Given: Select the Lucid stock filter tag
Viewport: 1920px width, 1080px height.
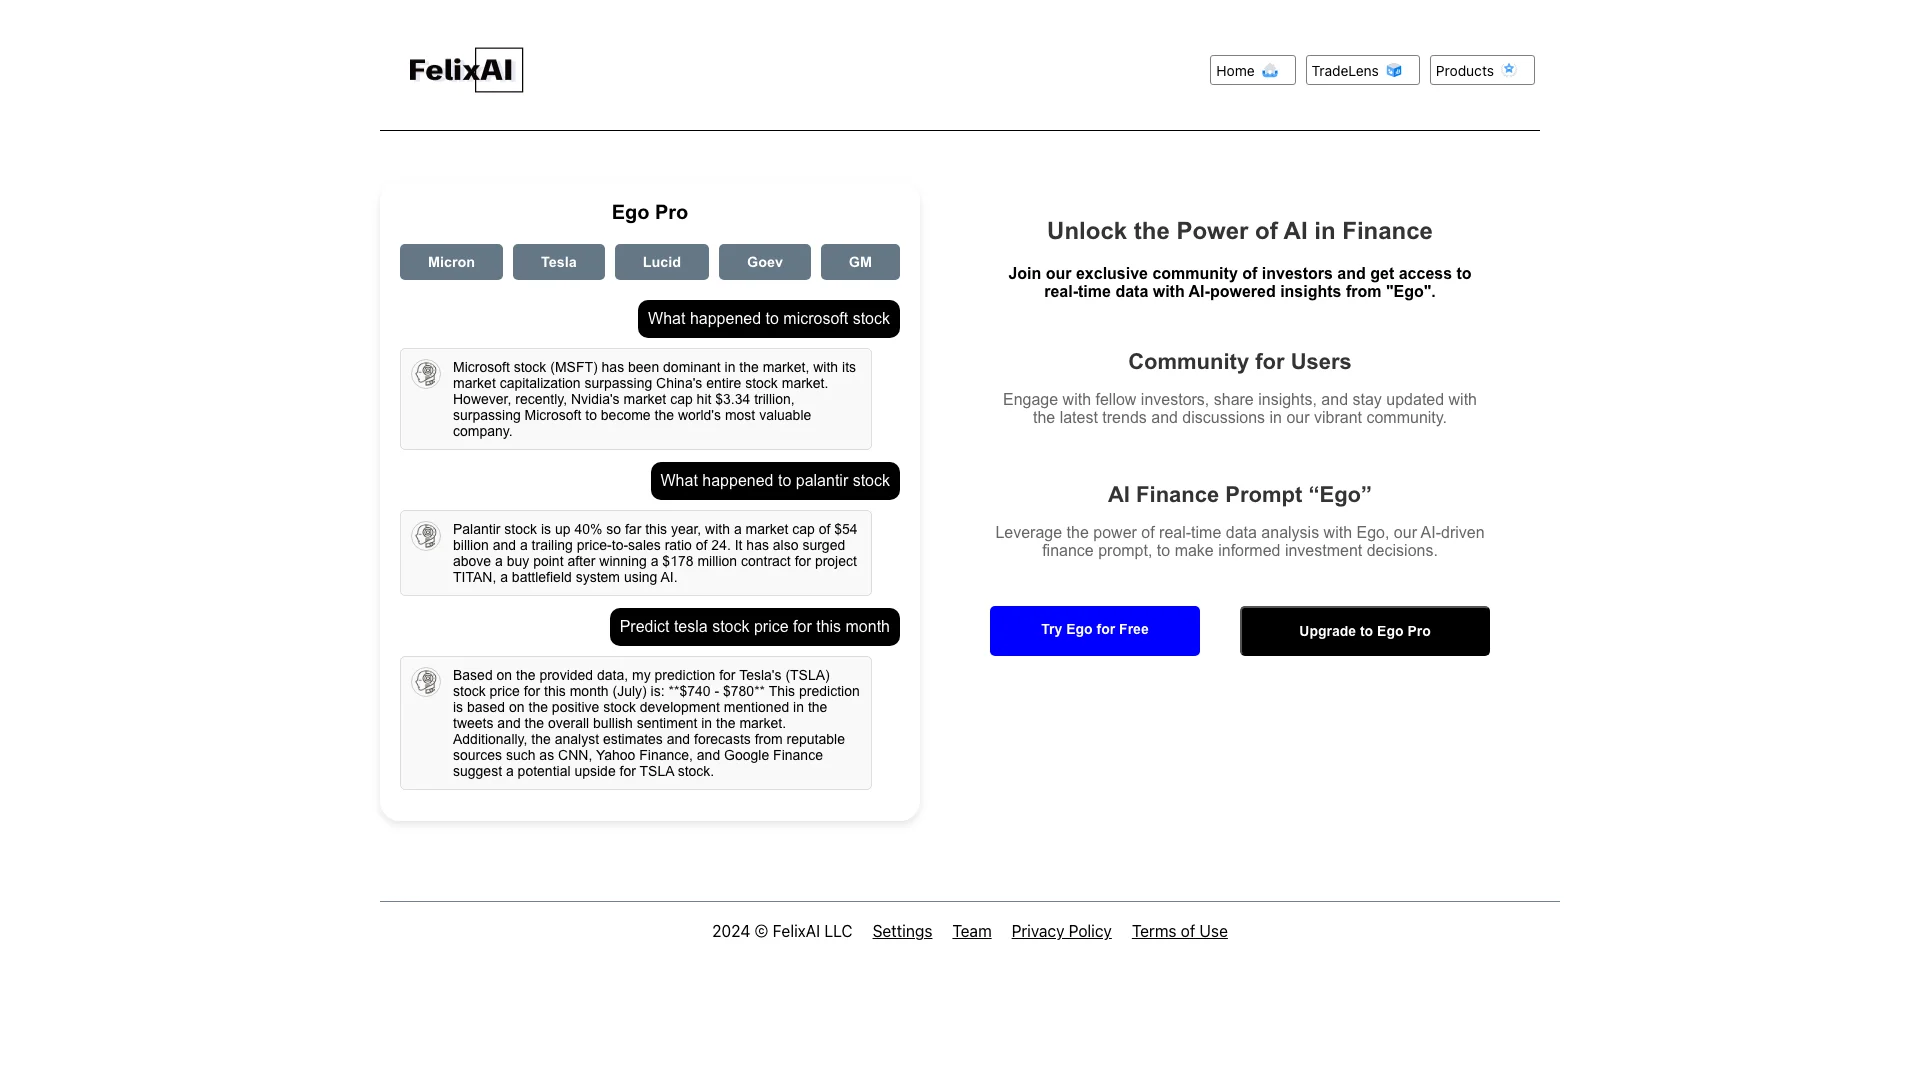Looking at the screenshot, I should [x=662, y=261].
